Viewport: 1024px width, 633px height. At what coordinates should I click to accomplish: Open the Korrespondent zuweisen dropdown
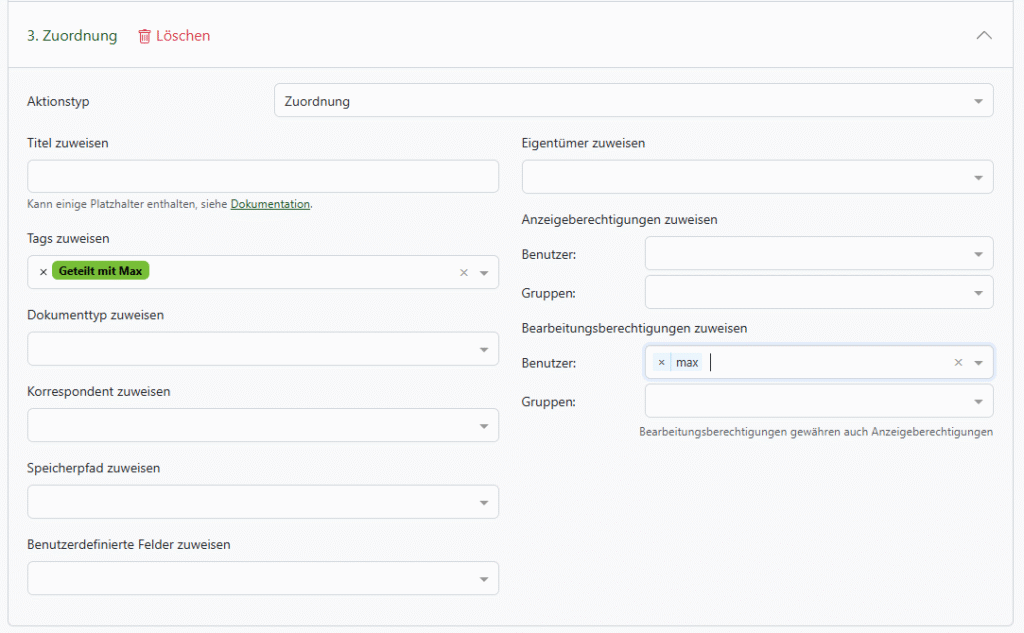[x=262, y=425]
